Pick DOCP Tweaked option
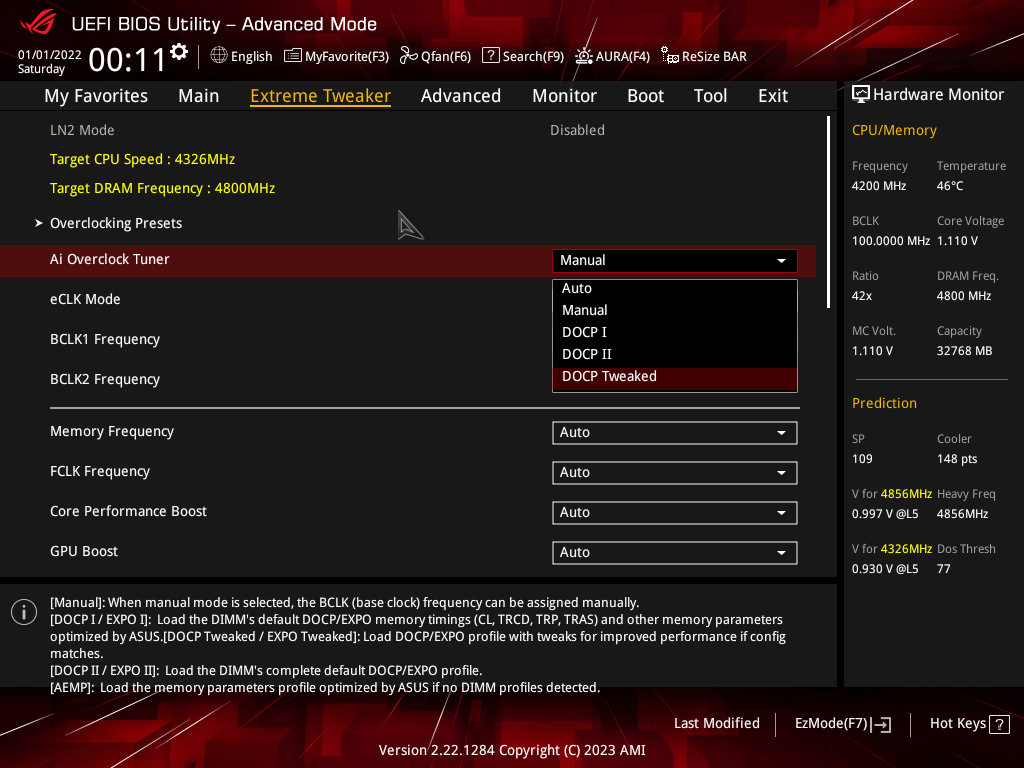This screenshot has width=1024, height=768. 675,377
